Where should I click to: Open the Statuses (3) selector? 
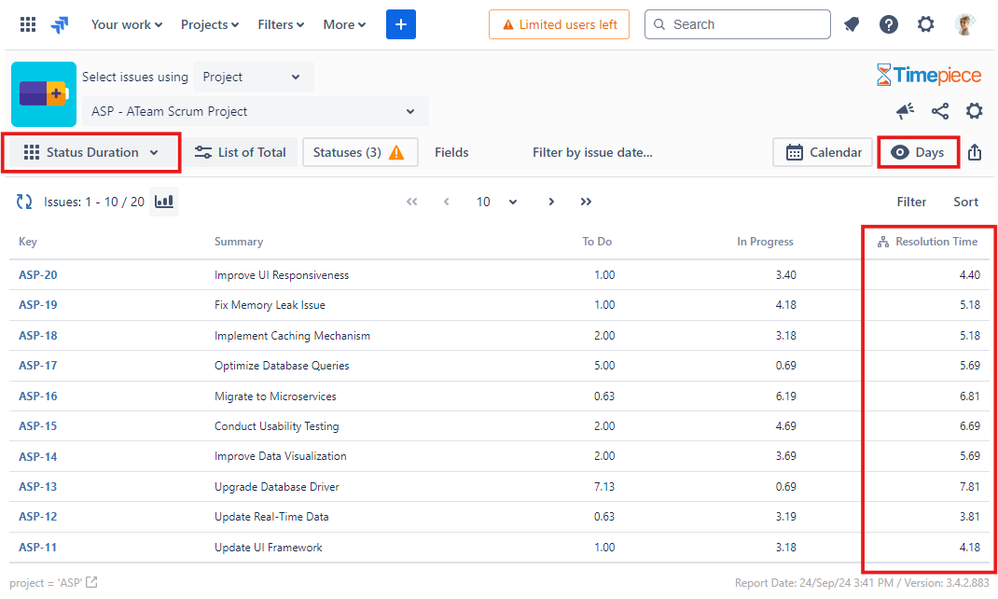pos(359,152)
